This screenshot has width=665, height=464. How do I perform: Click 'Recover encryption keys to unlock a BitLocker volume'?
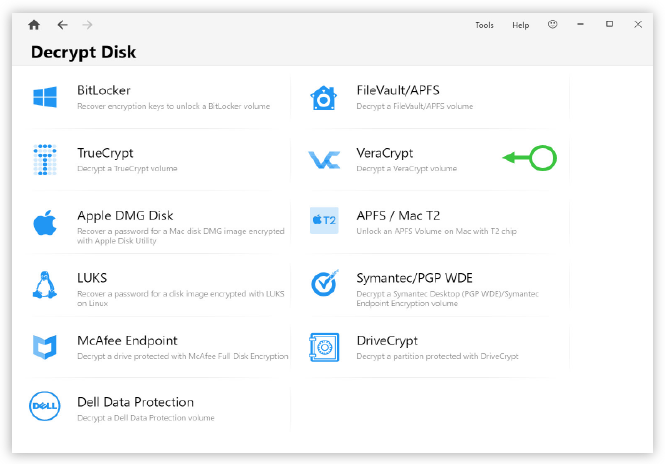point(173,106)
